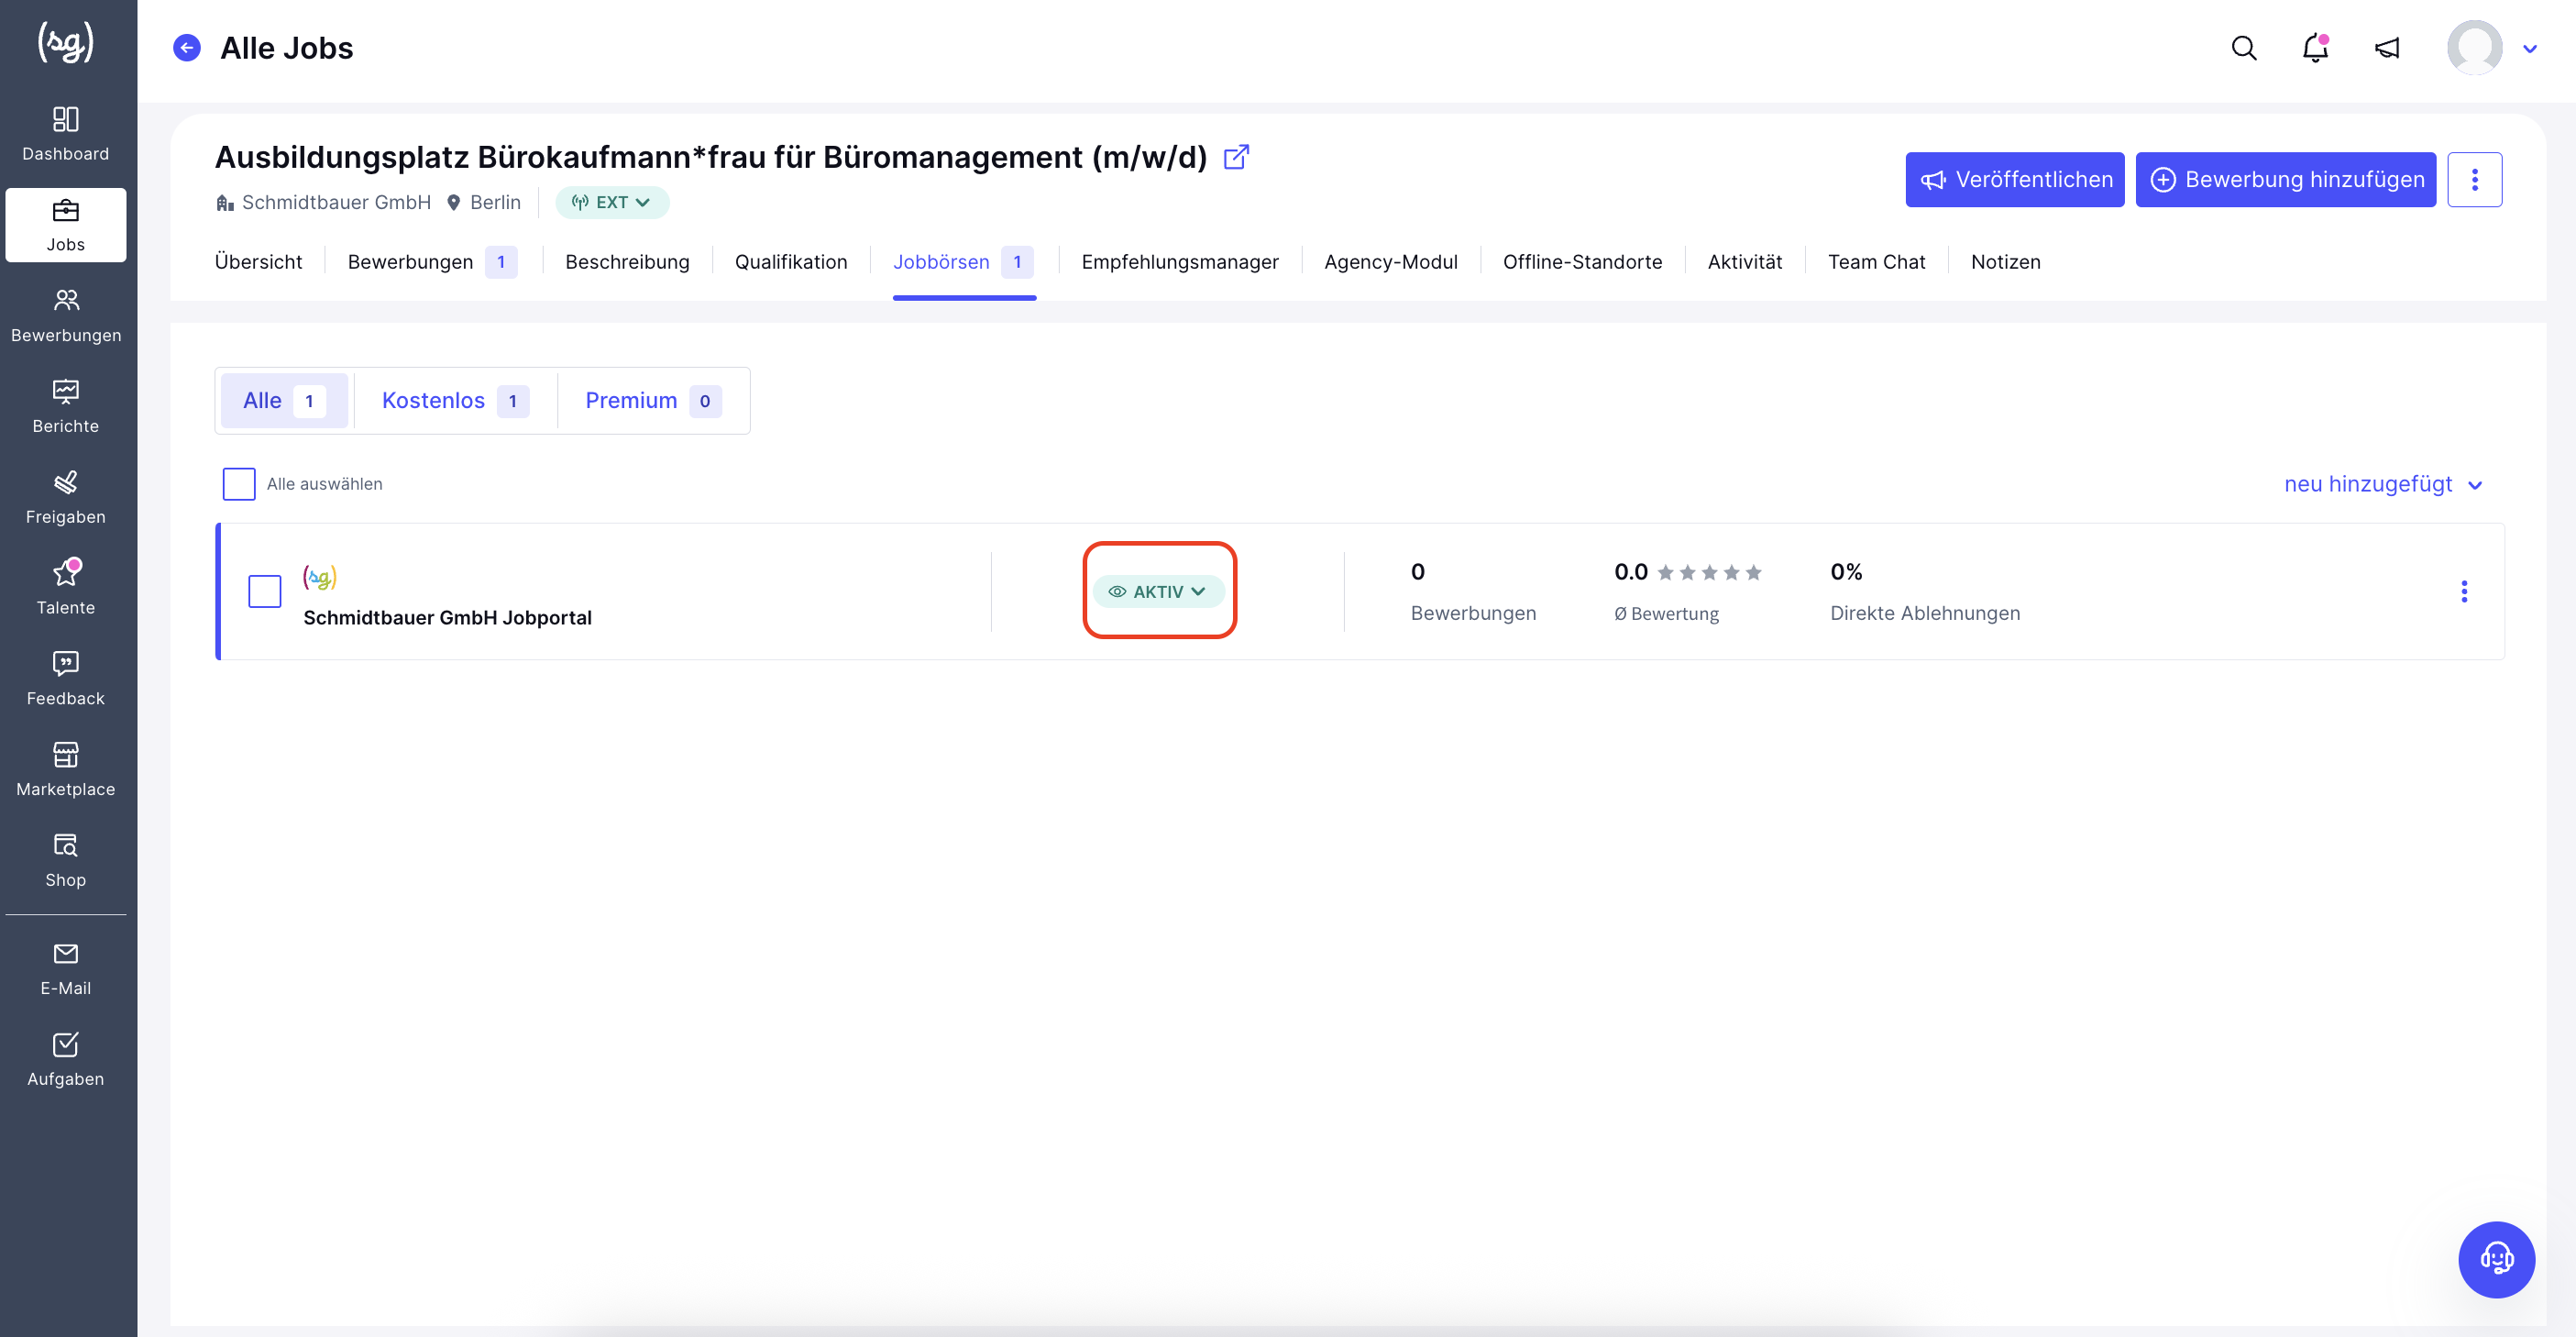Open the Shop in the sidebar
The width and height of the screenshot is (2576, 1337).
click(66, 861)
